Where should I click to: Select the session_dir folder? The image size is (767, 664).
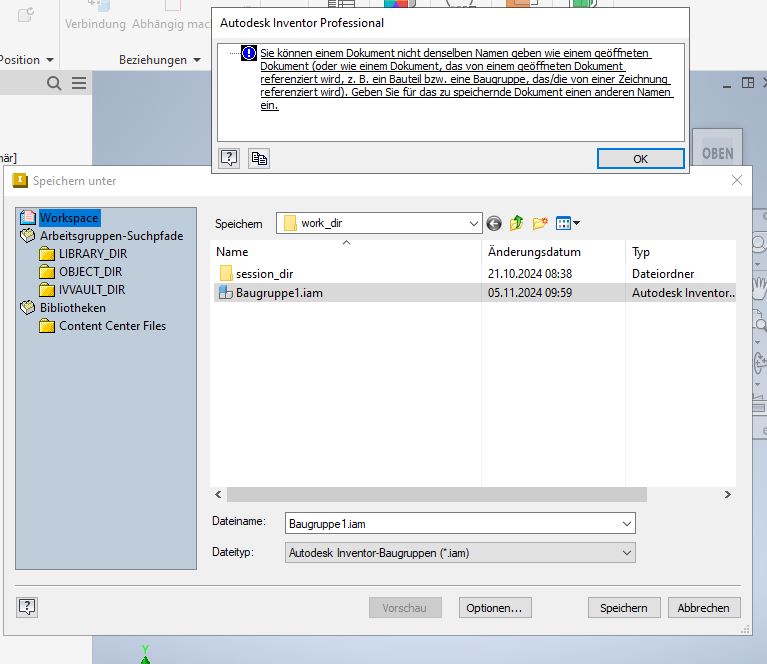pos(264,274)
